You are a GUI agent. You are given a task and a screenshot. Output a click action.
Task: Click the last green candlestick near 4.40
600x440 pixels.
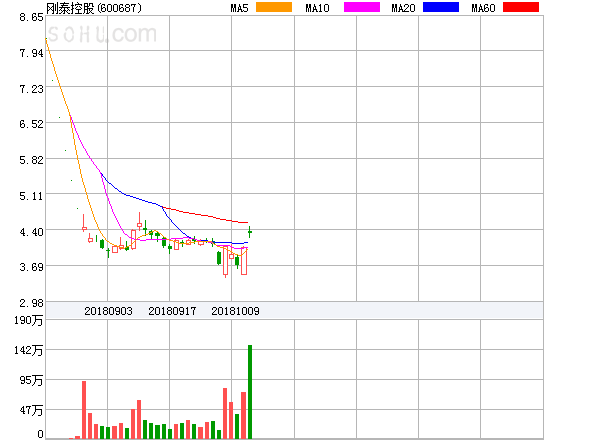[249, 232]
